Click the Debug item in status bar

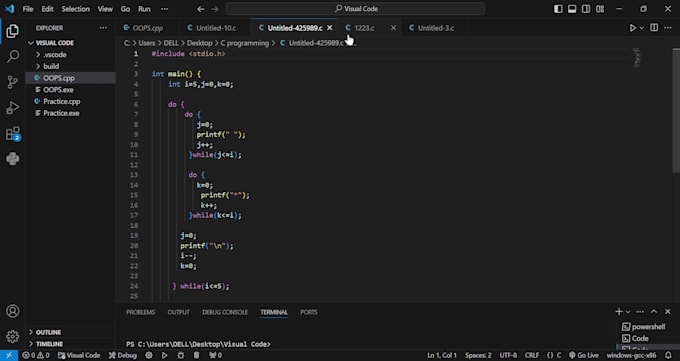click(122, 355)
